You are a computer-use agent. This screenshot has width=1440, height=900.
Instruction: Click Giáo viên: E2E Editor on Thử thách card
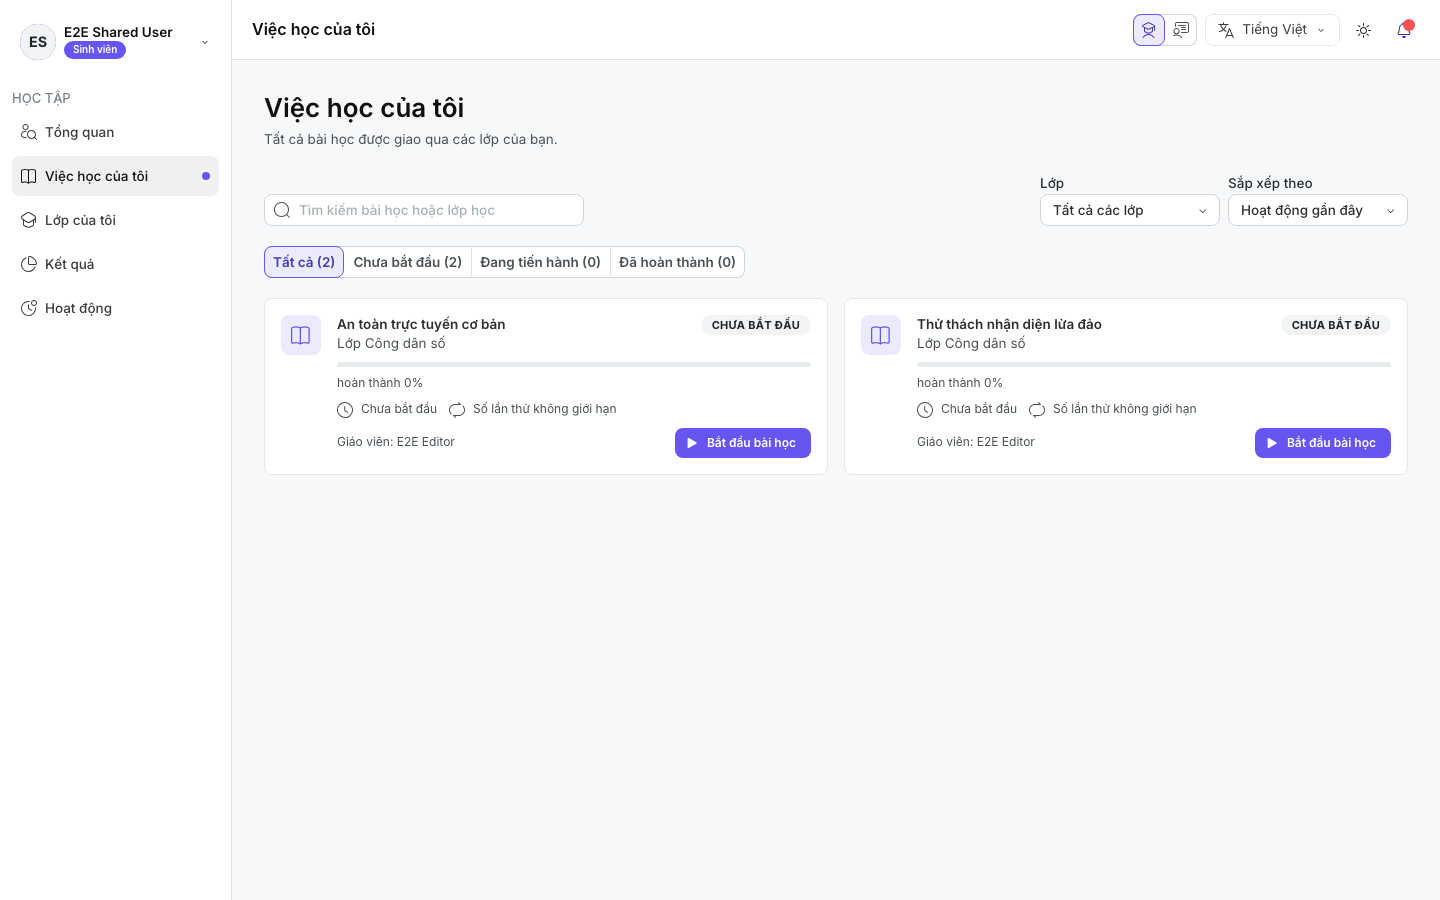(x=976, y=442)
